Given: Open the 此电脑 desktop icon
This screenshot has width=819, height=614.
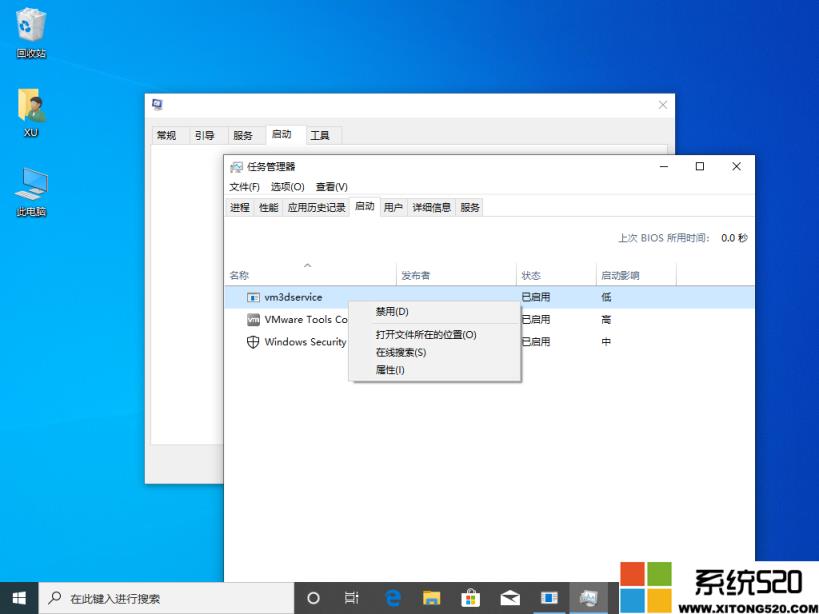Looking at the screenshot, I should [x=30, y=185].
